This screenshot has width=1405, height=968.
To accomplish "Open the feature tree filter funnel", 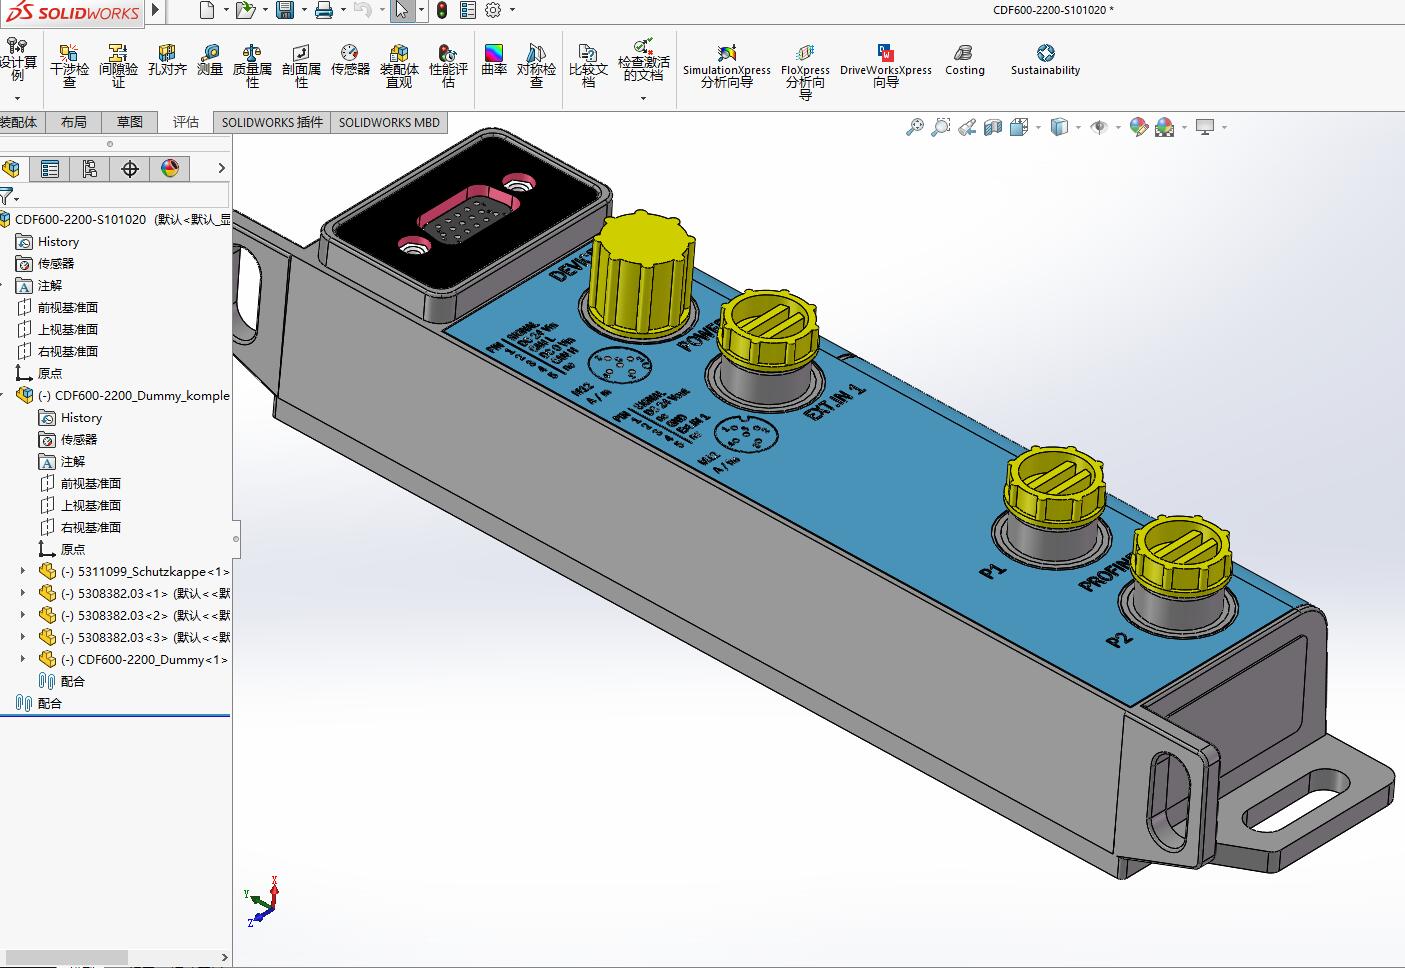I will 8,196.
